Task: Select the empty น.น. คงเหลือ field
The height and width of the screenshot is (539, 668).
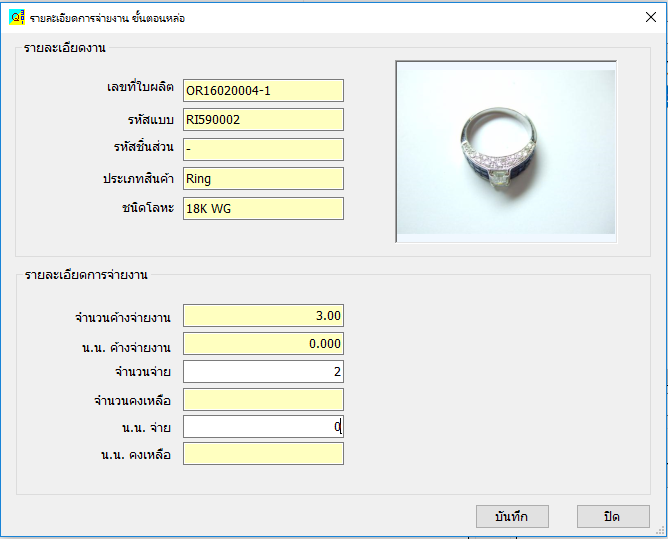Action: coord(263,454)
